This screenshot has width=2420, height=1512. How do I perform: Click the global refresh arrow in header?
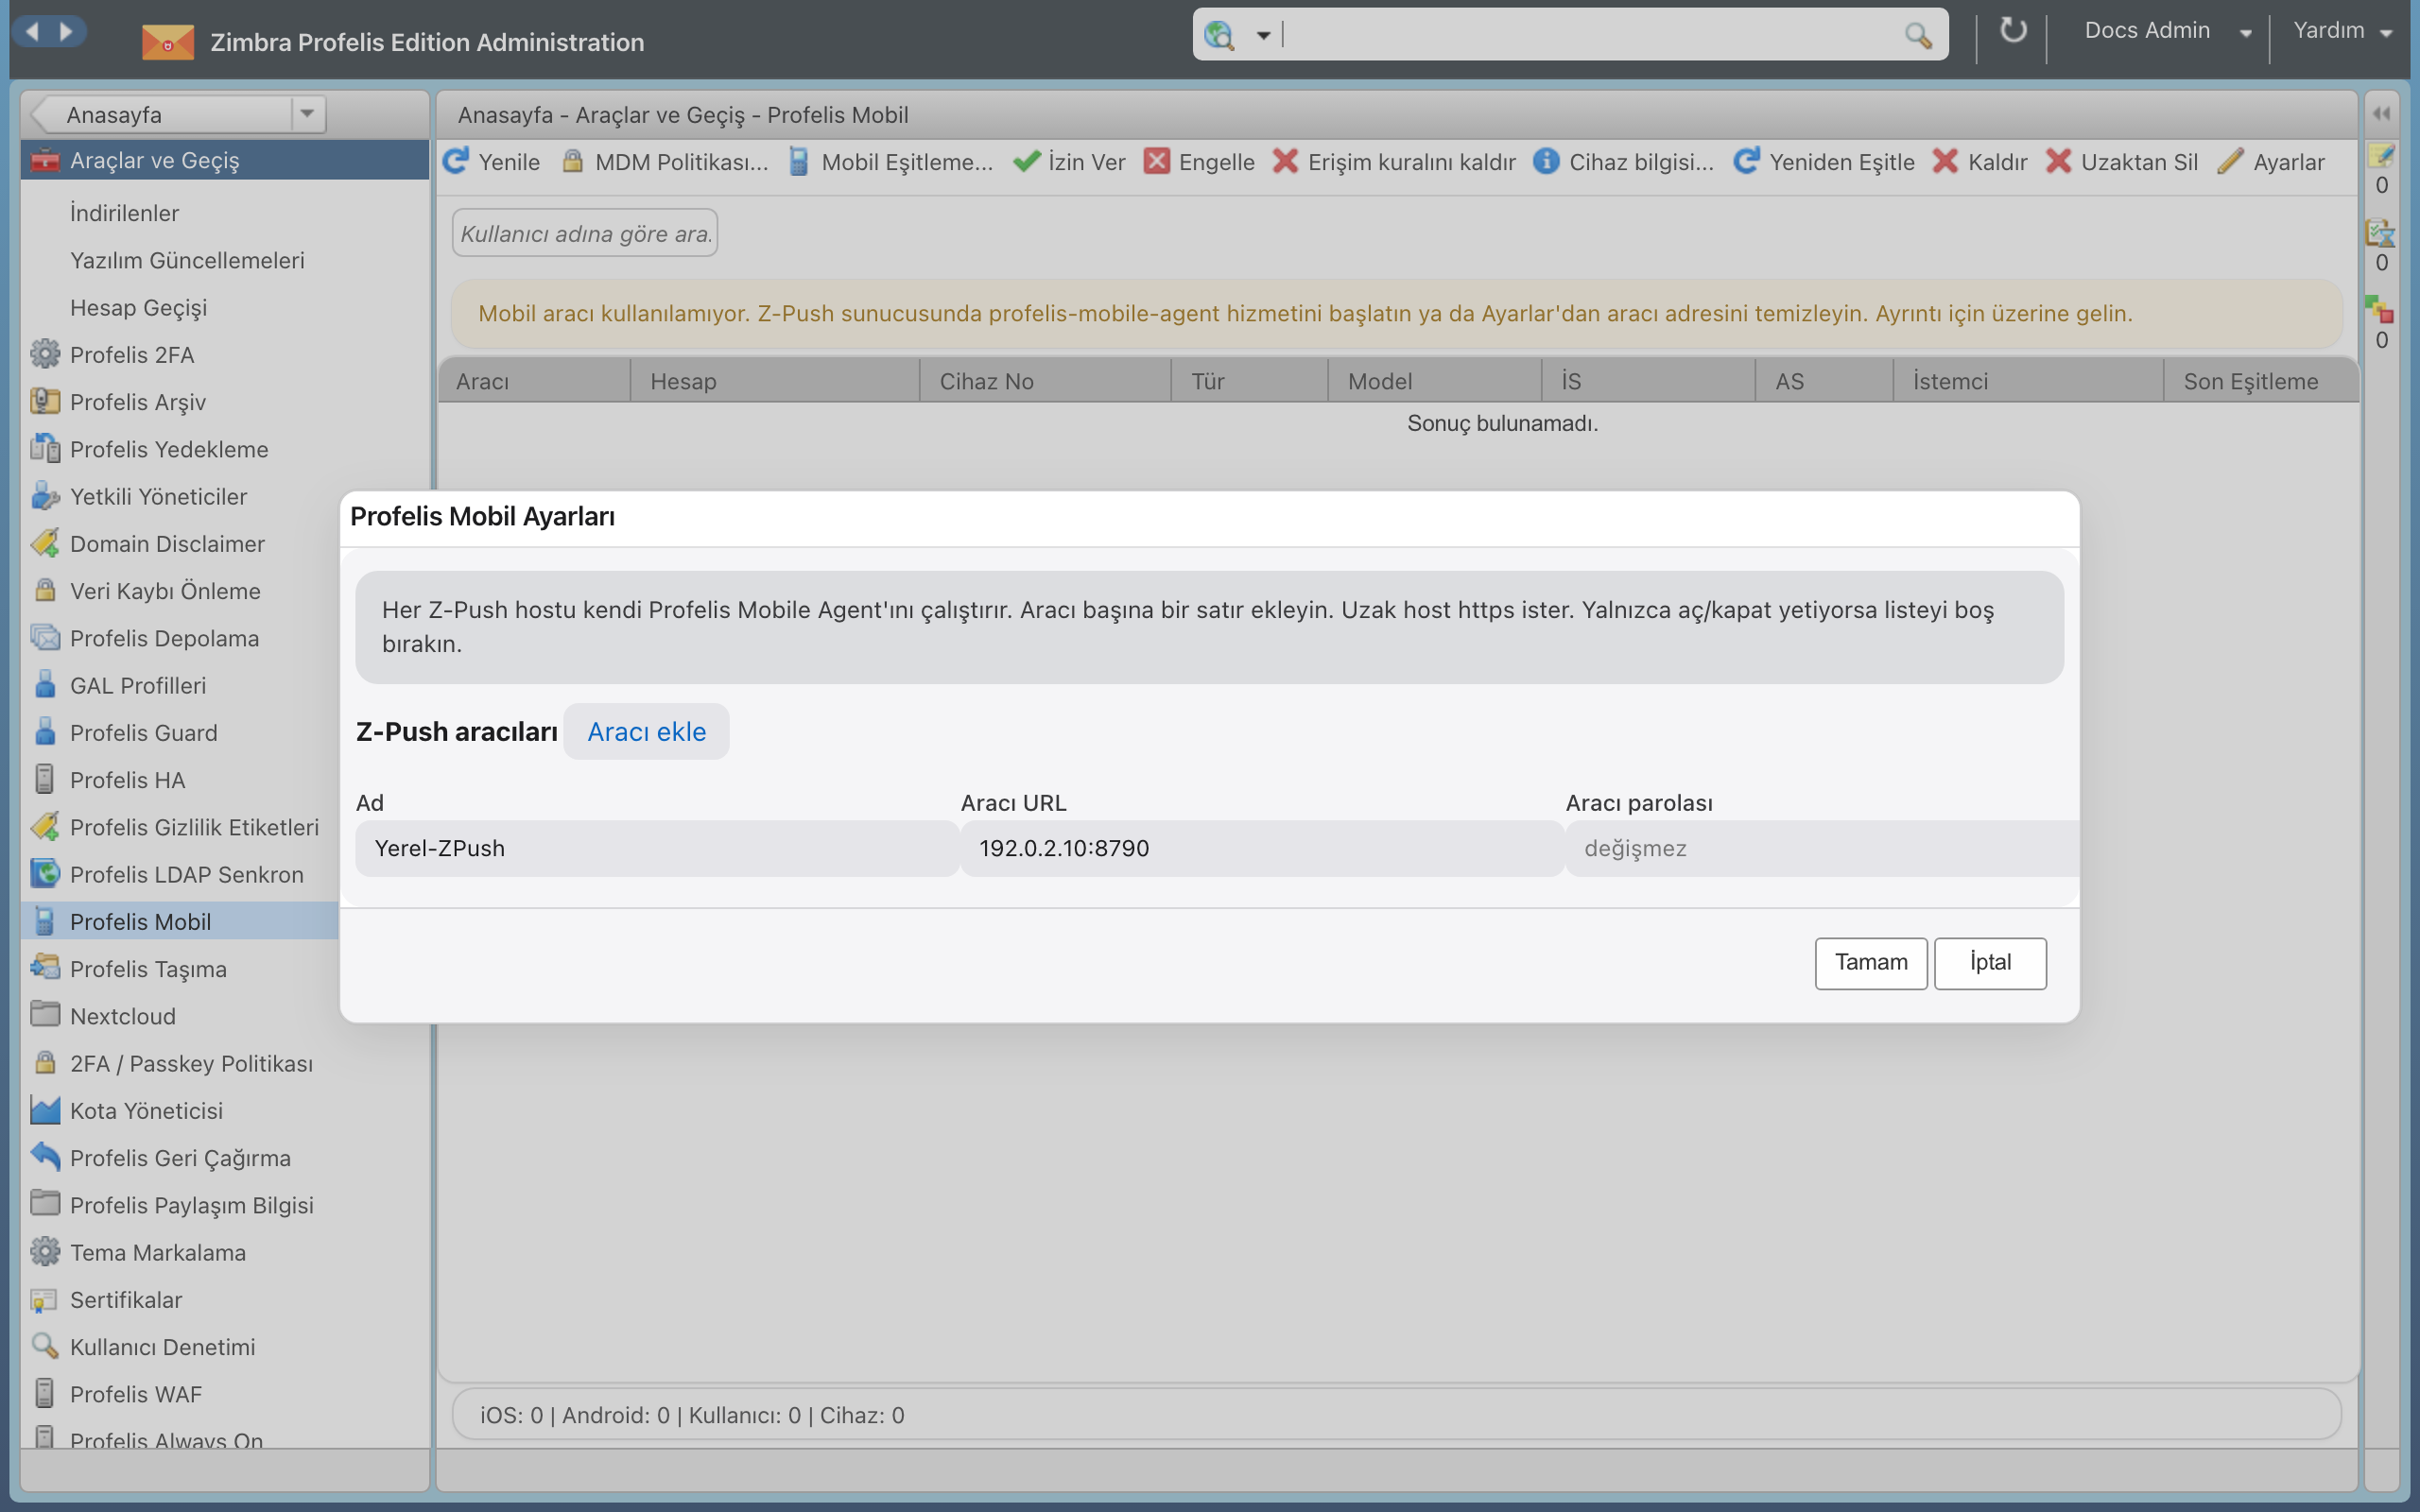(2012, 31)
